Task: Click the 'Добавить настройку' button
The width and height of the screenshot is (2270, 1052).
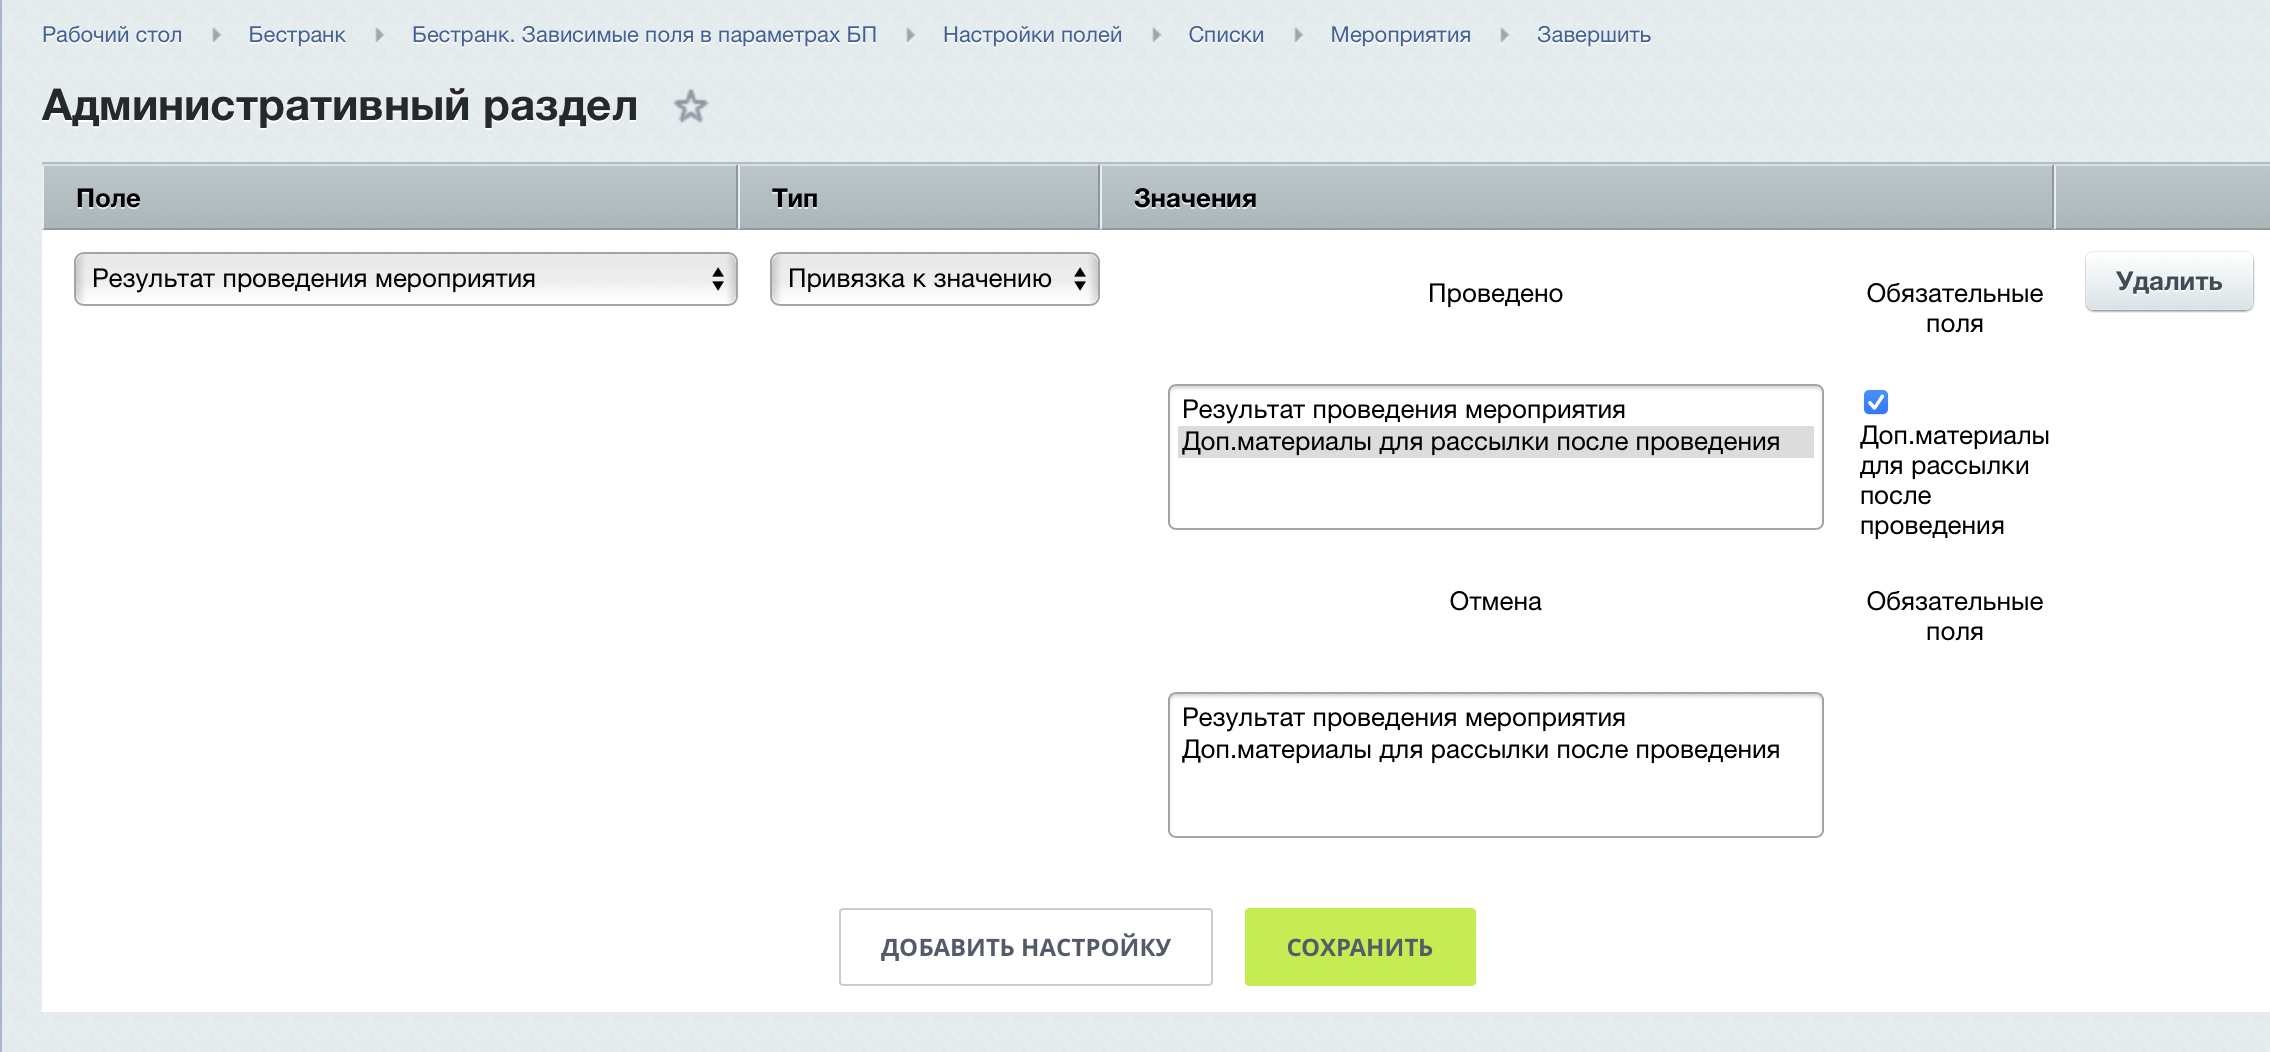Action: point(1025,947)
